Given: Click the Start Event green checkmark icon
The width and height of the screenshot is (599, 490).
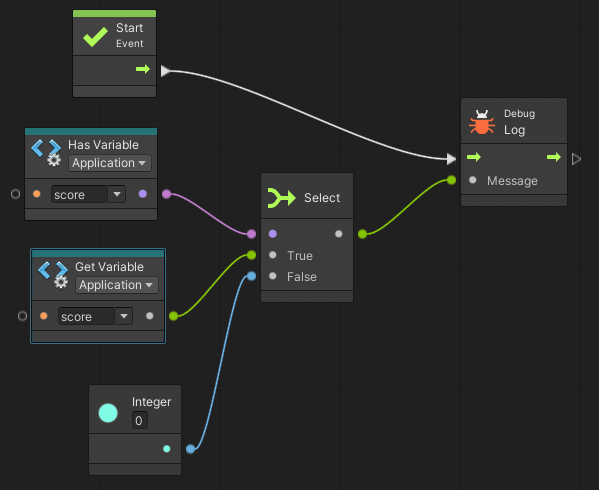Looking at the screenshot, I should click(96, 37).
